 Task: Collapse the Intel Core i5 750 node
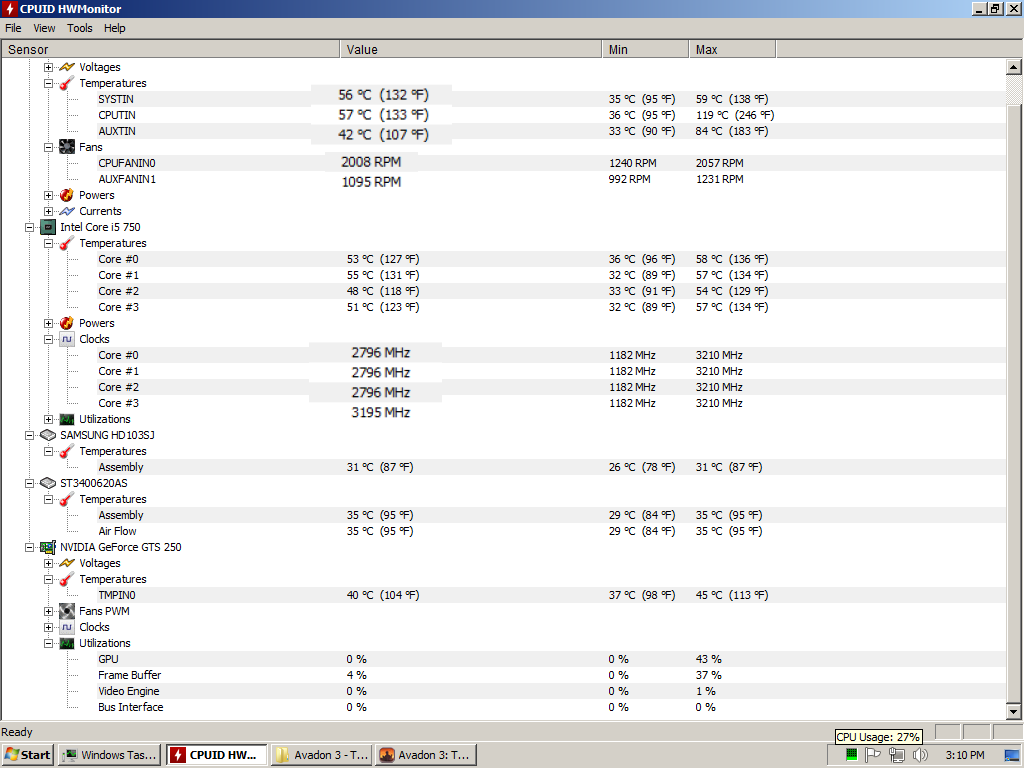pyautogui.click(x=29, y=227)
